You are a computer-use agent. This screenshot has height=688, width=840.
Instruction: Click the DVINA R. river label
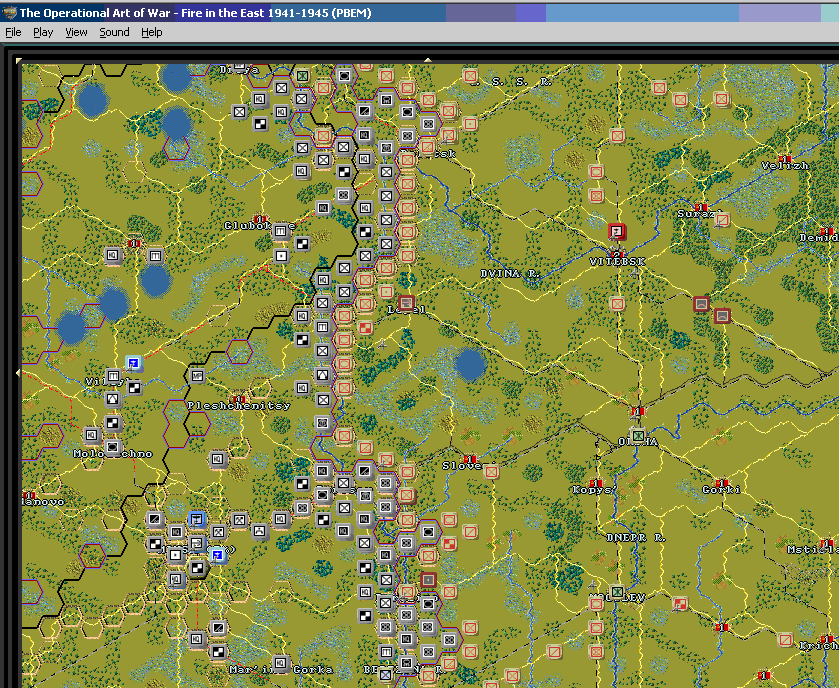click(x=510, y=273)
